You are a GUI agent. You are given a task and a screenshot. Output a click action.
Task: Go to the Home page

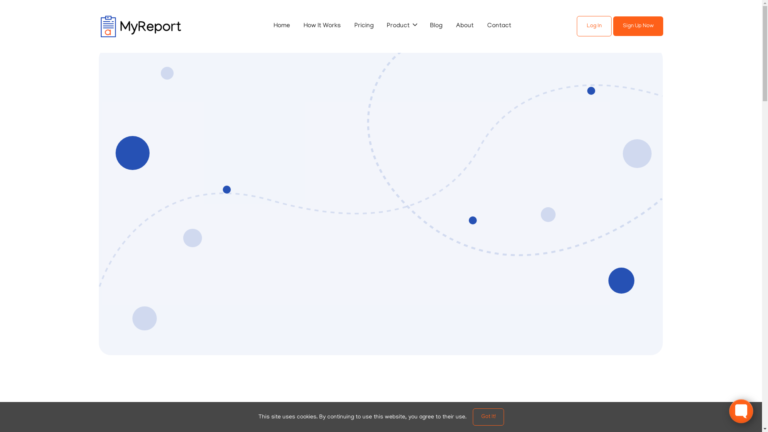tap(282, 25)
